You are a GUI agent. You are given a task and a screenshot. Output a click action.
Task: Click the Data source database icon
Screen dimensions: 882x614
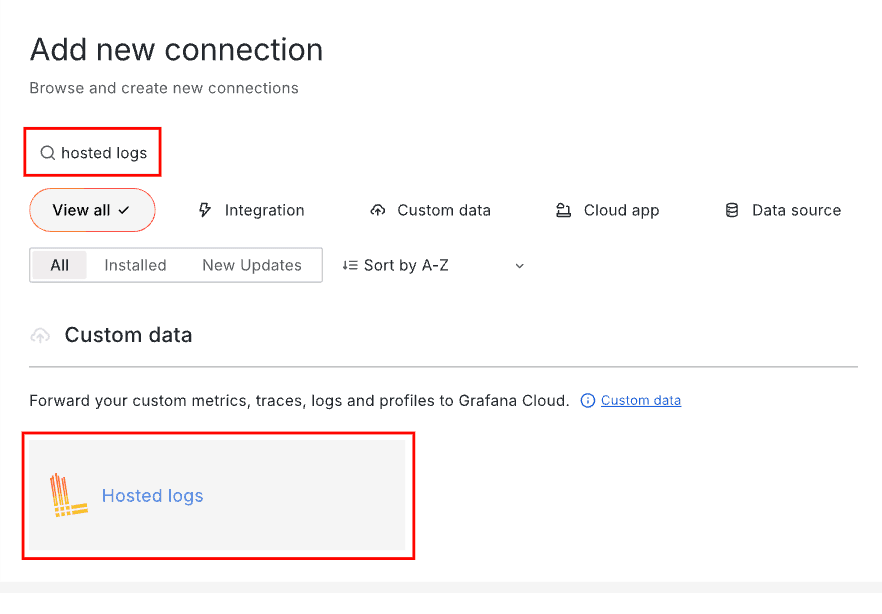click(x=734, y=210)
